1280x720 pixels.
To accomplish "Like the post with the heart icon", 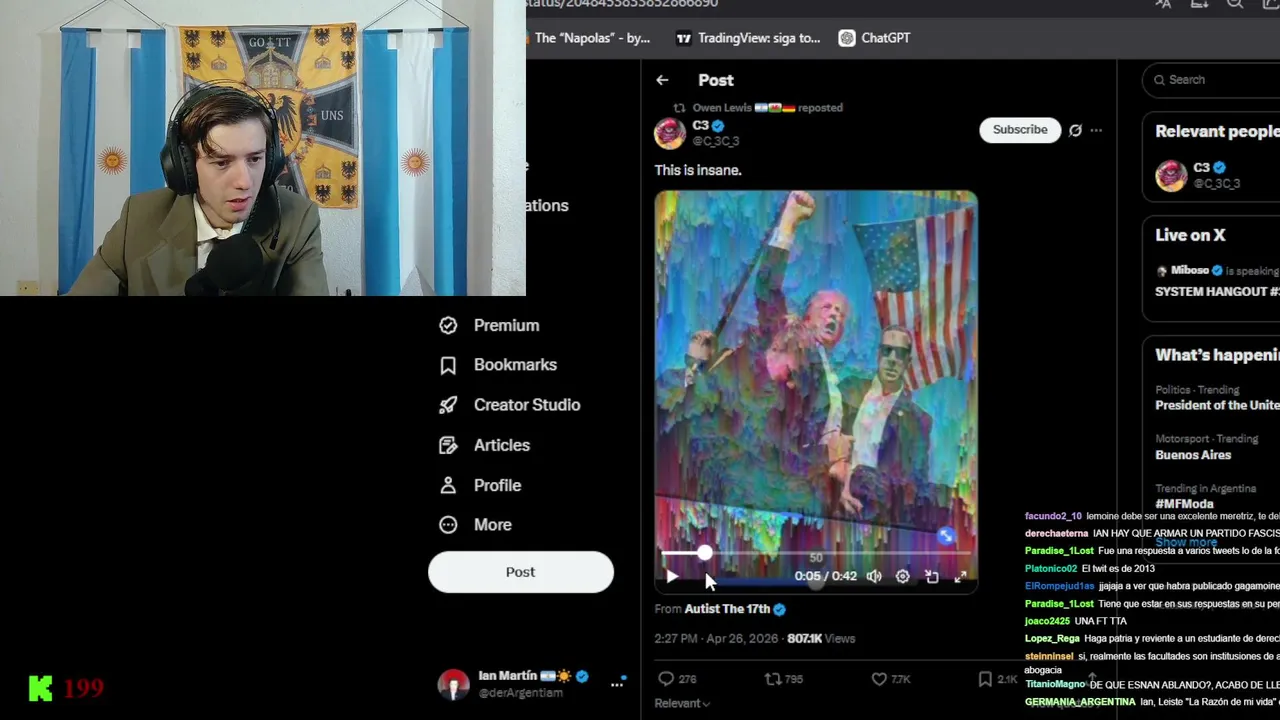I will click(x=879, y=679).
